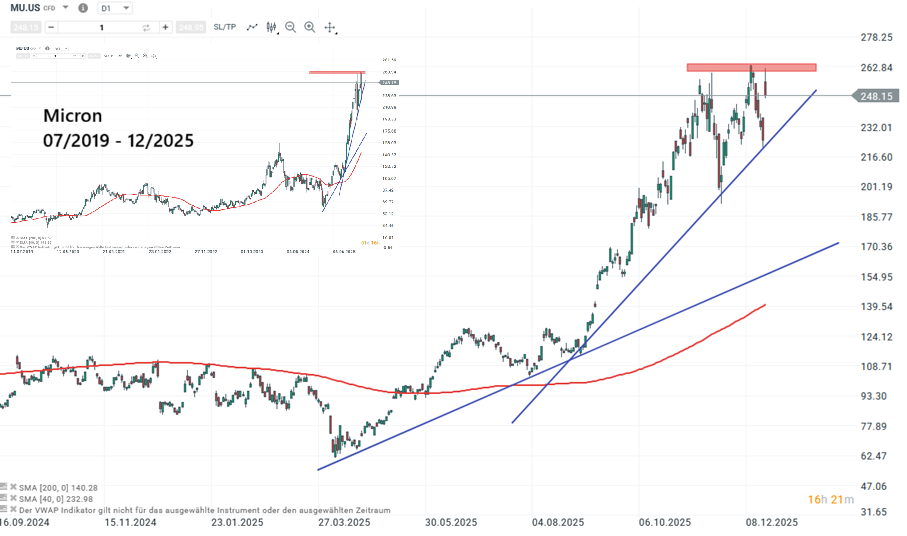Viewport: 907px width, 536px height.
Task: Click the red resistance zone rectangle
Action: (751, 67)
